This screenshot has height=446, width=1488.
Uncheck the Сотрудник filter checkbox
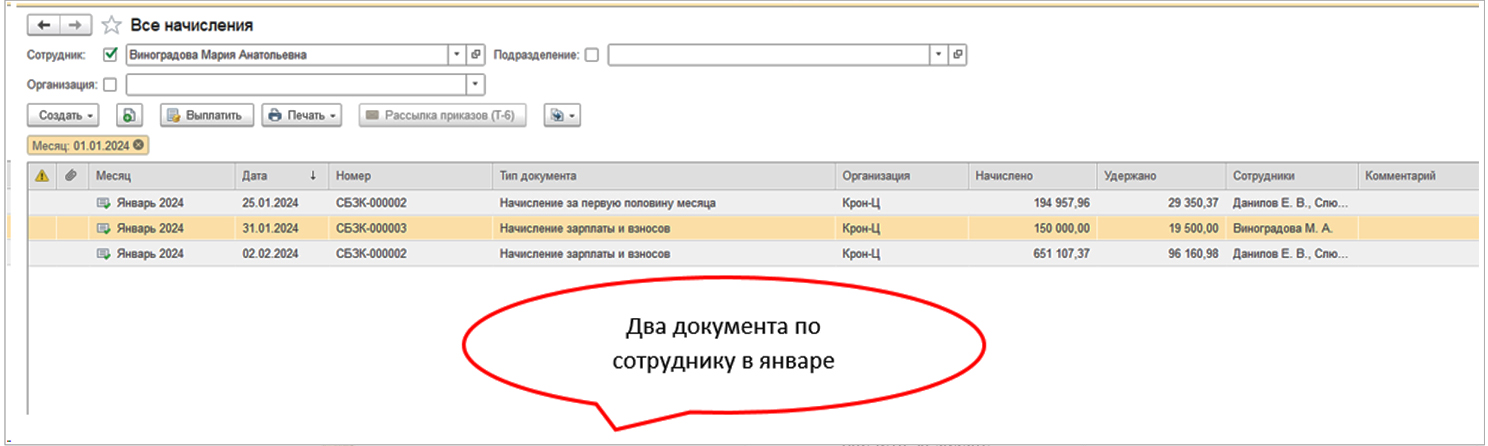point(111,55)
